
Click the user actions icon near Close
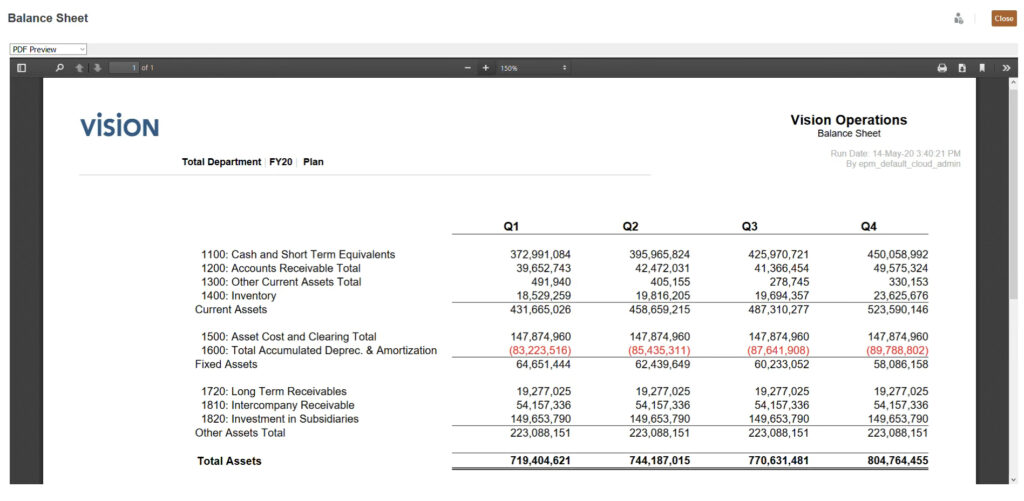coord(958,18)
